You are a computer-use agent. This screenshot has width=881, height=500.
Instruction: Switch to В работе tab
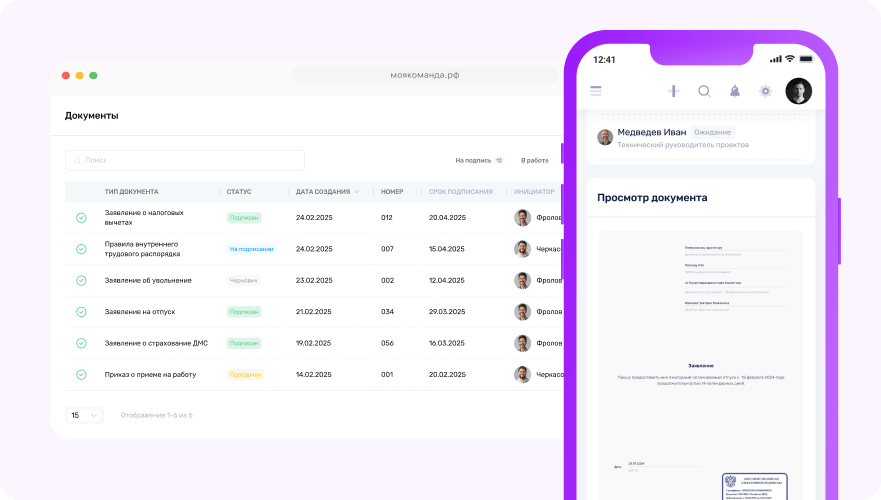(x=534, y=161)
